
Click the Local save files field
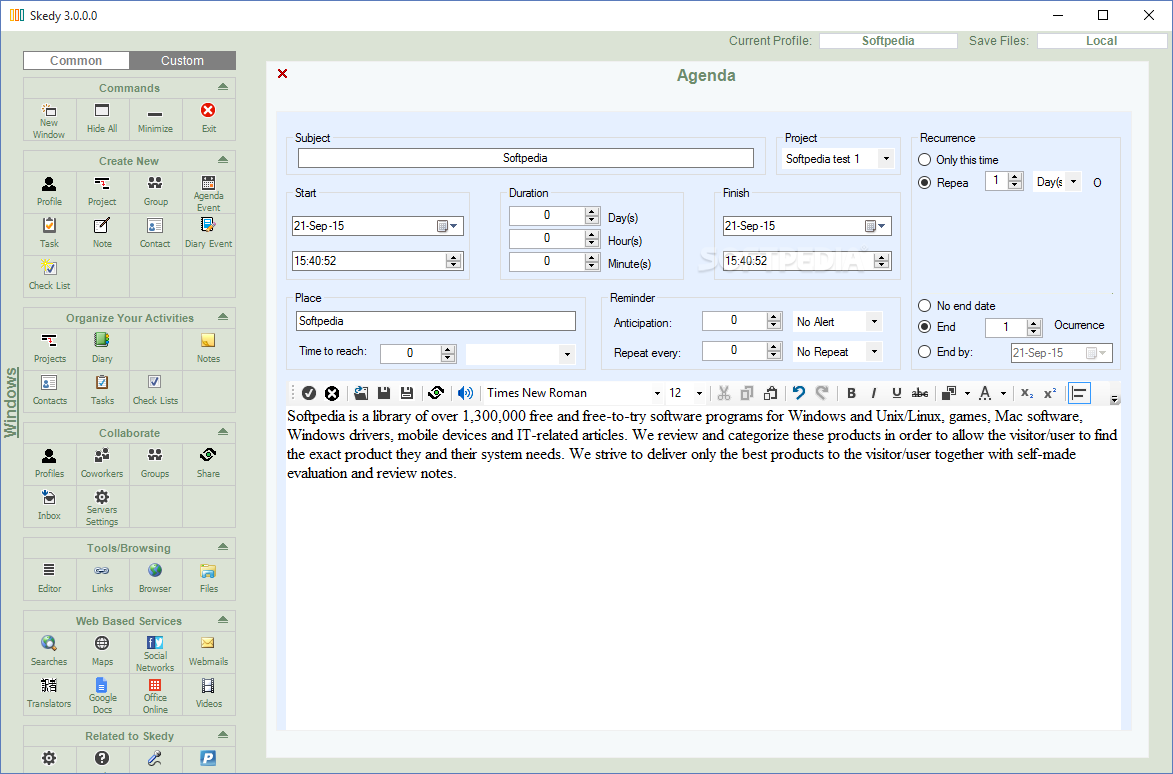click(x=1101, y=41)
